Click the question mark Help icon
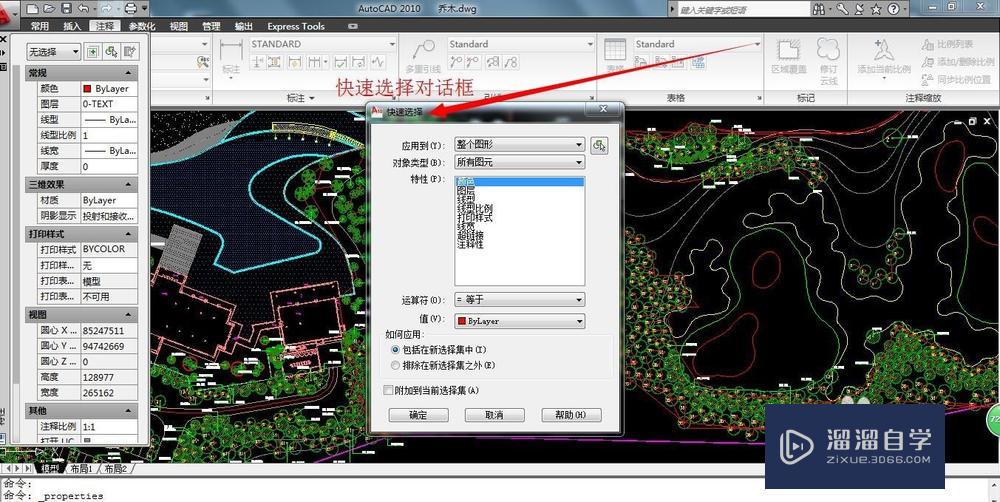This screenshot has width=1000, height=502. 893,9
